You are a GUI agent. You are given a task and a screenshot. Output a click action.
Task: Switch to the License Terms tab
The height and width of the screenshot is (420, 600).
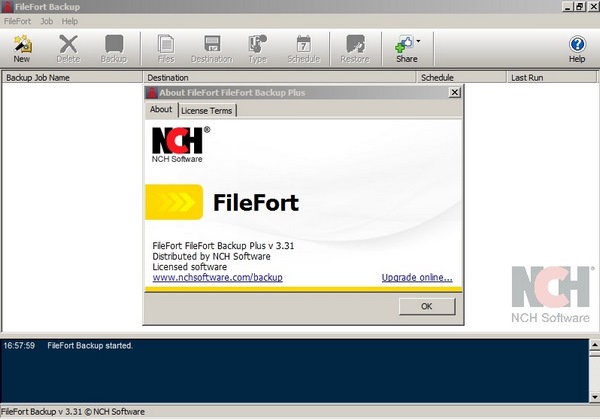pyautogui.click(x=207, y=111)
